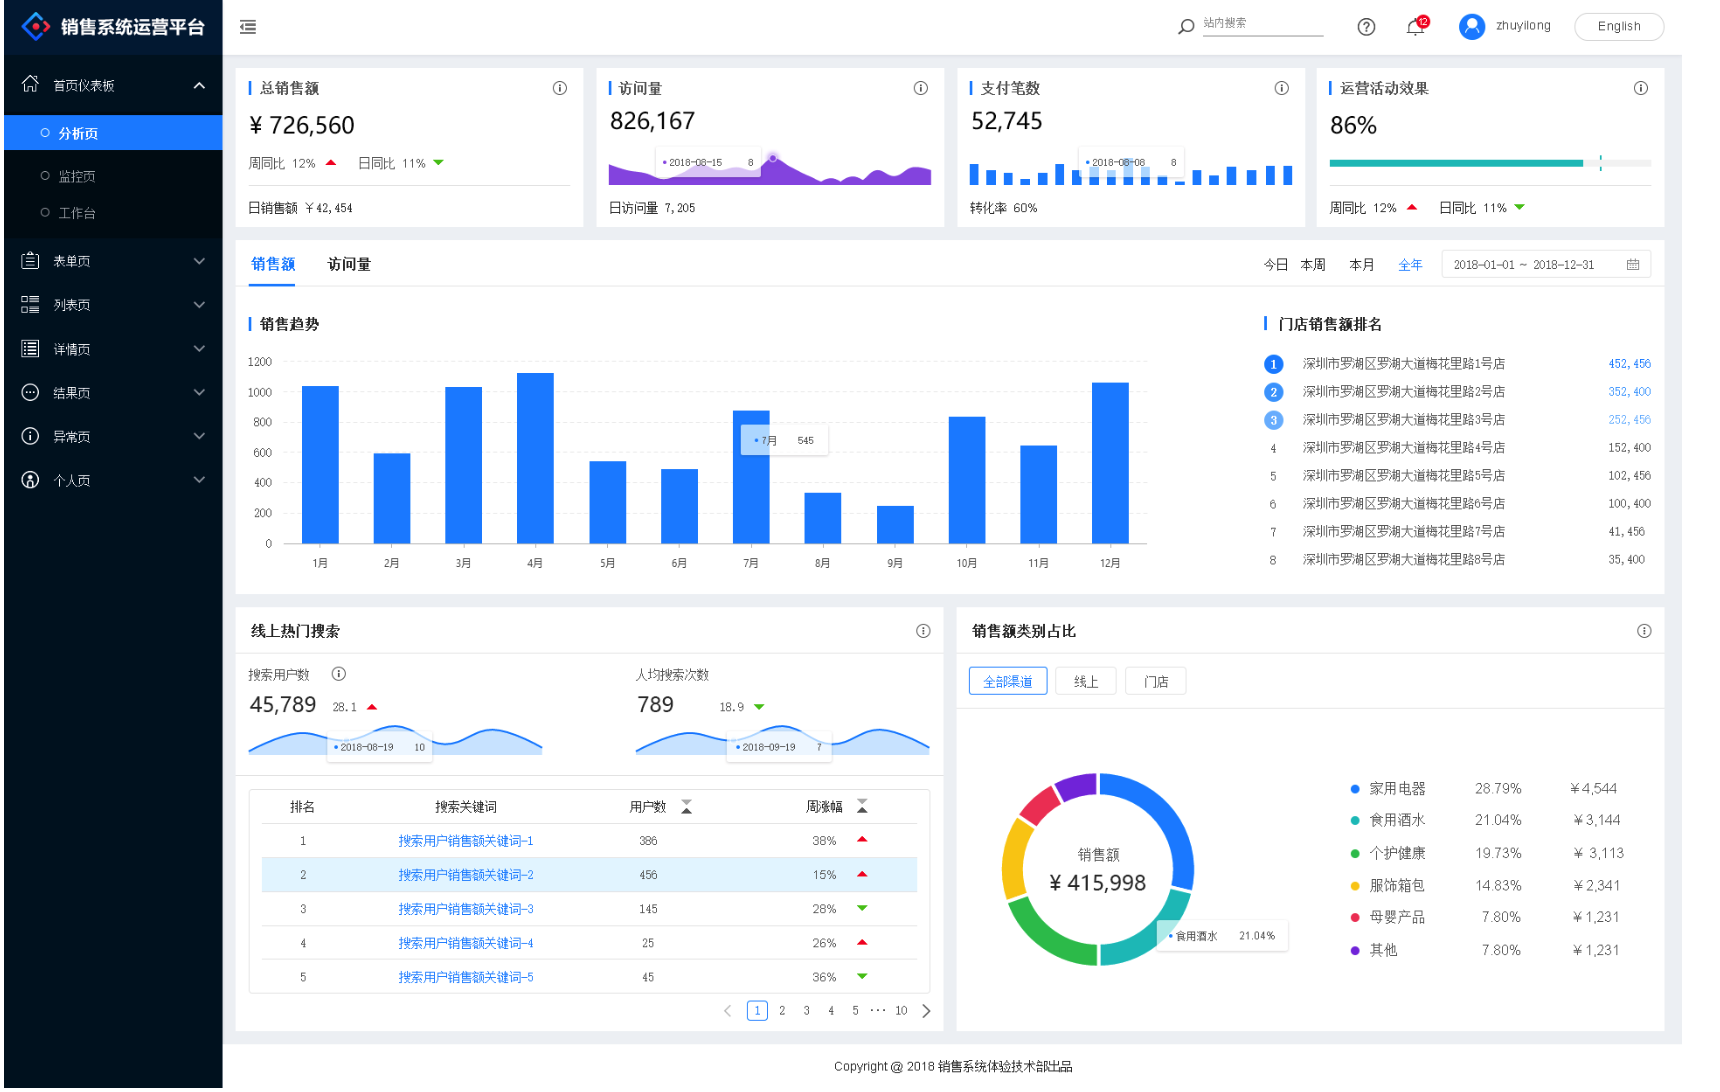Viewport: 1720px width, 1092px height.
Task: Select 线上 channel option
Action: click(1086, 681)
